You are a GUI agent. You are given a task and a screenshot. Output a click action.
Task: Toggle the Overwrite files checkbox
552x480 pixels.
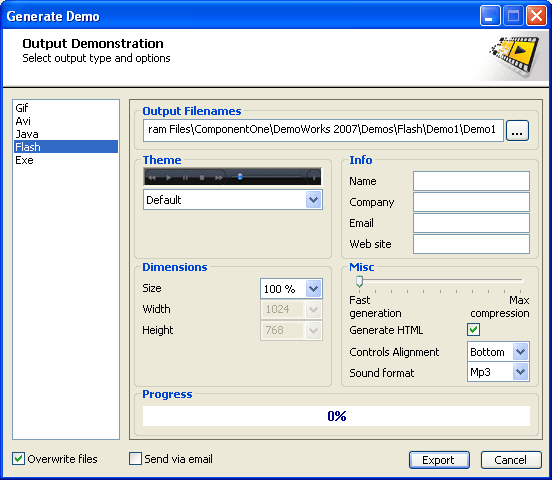point(18,459)
